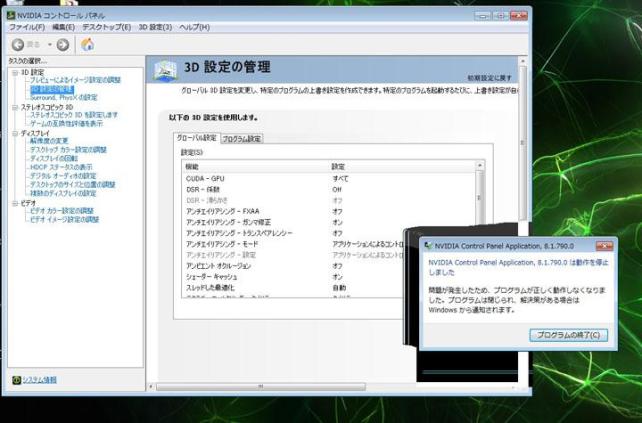Select the アンチエイリアシング - ガンマ修正 row
The height and width of the screenshot is (423, 642).
click(x=329, y=222)
